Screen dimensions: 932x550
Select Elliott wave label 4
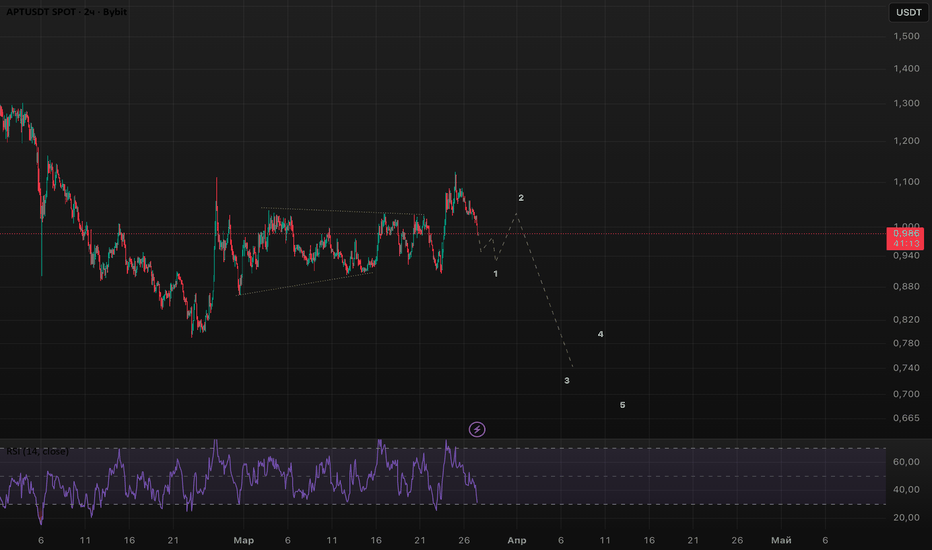(x=600, y=334)
